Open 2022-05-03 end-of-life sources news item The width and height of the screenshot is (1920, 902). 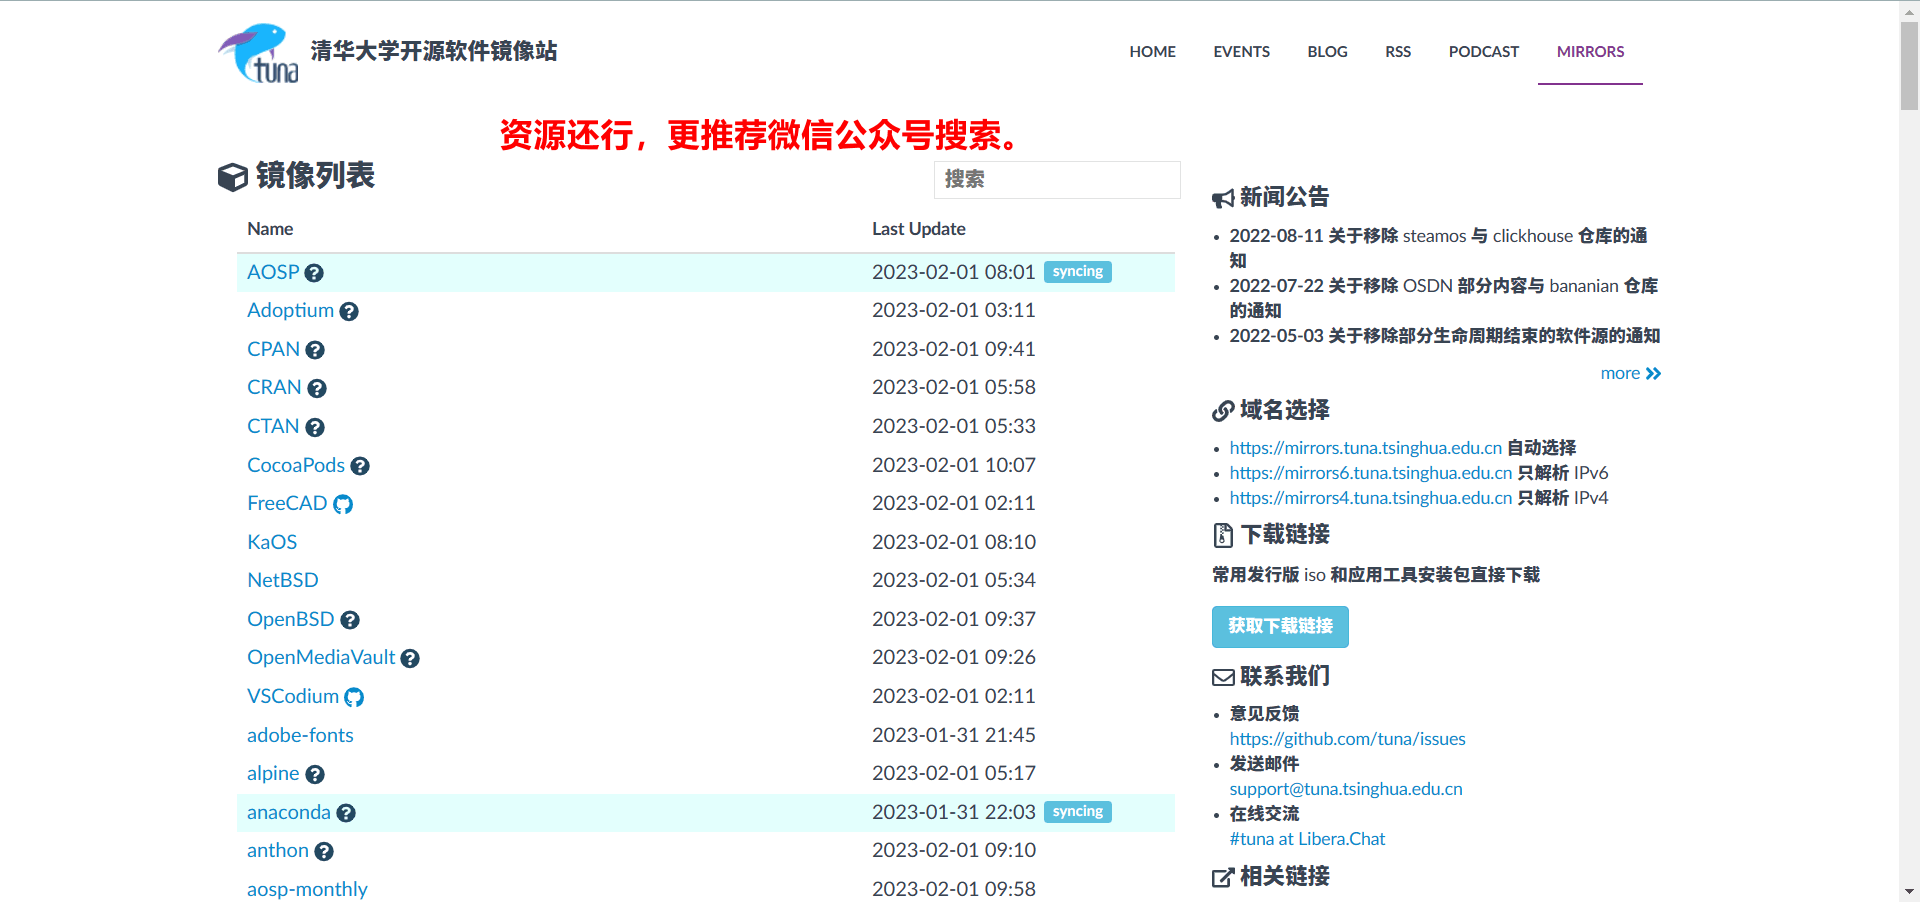point(1444,336)
